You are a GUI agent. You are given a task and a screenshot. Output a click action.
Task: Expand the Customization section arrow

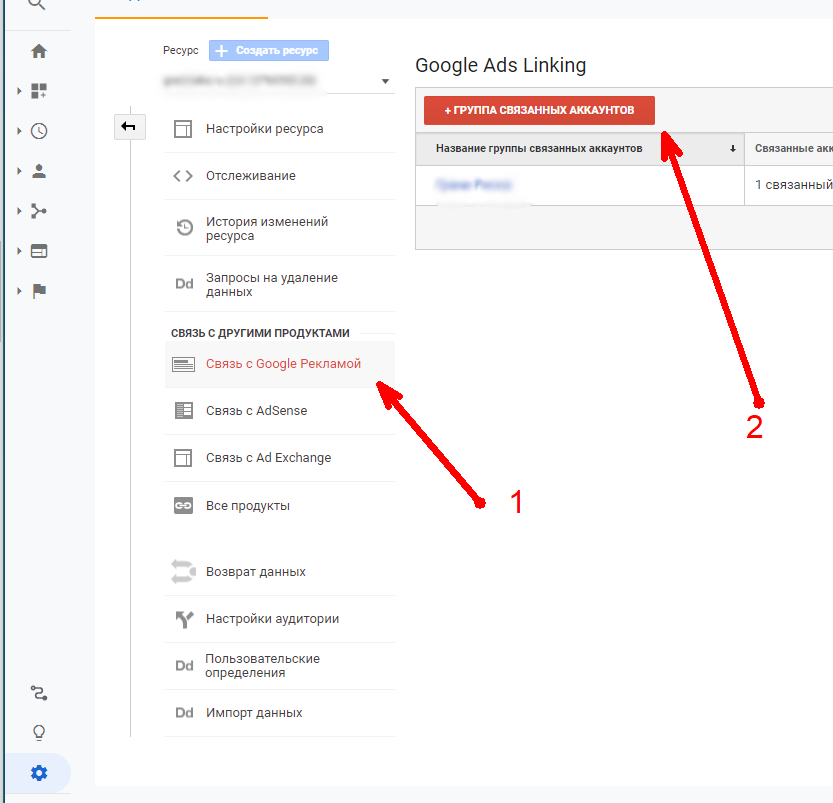click(19, 91)
